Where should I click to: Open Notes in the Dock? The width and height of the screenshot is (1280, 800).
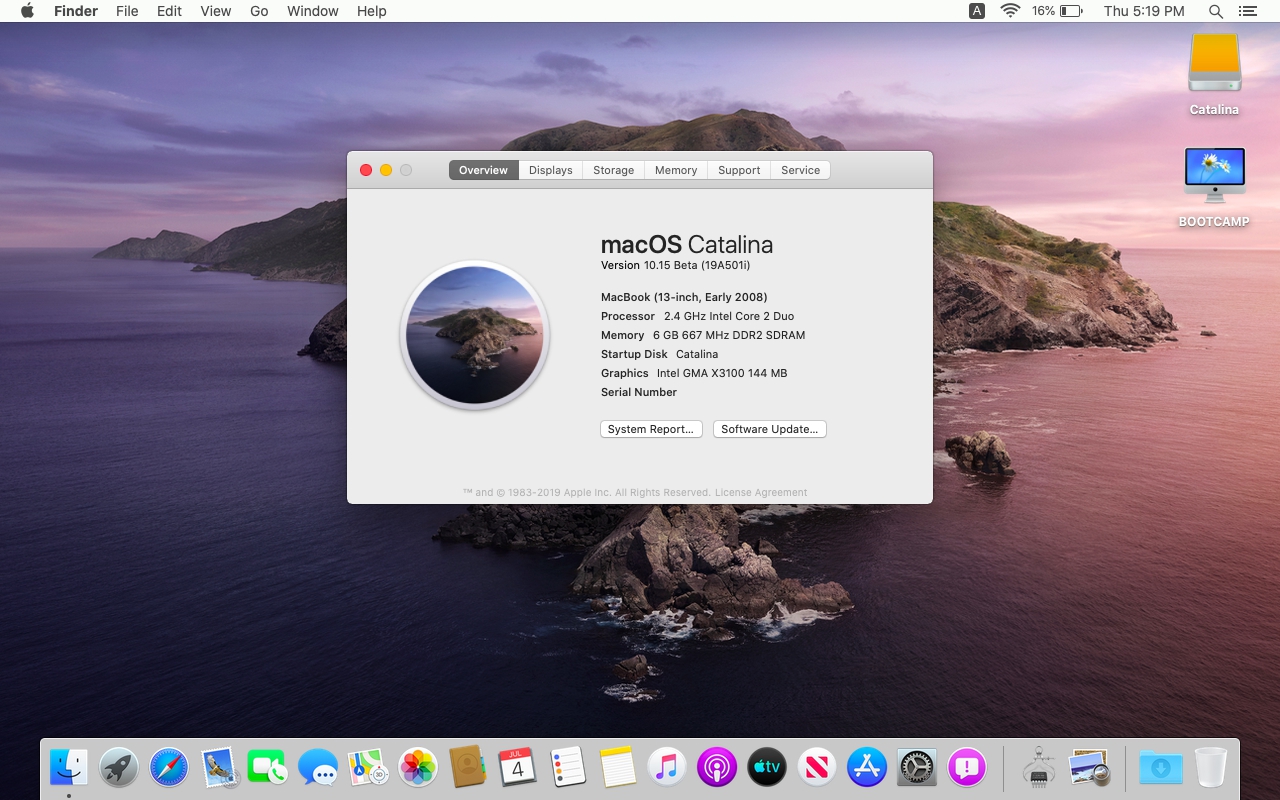click(617, 767)
